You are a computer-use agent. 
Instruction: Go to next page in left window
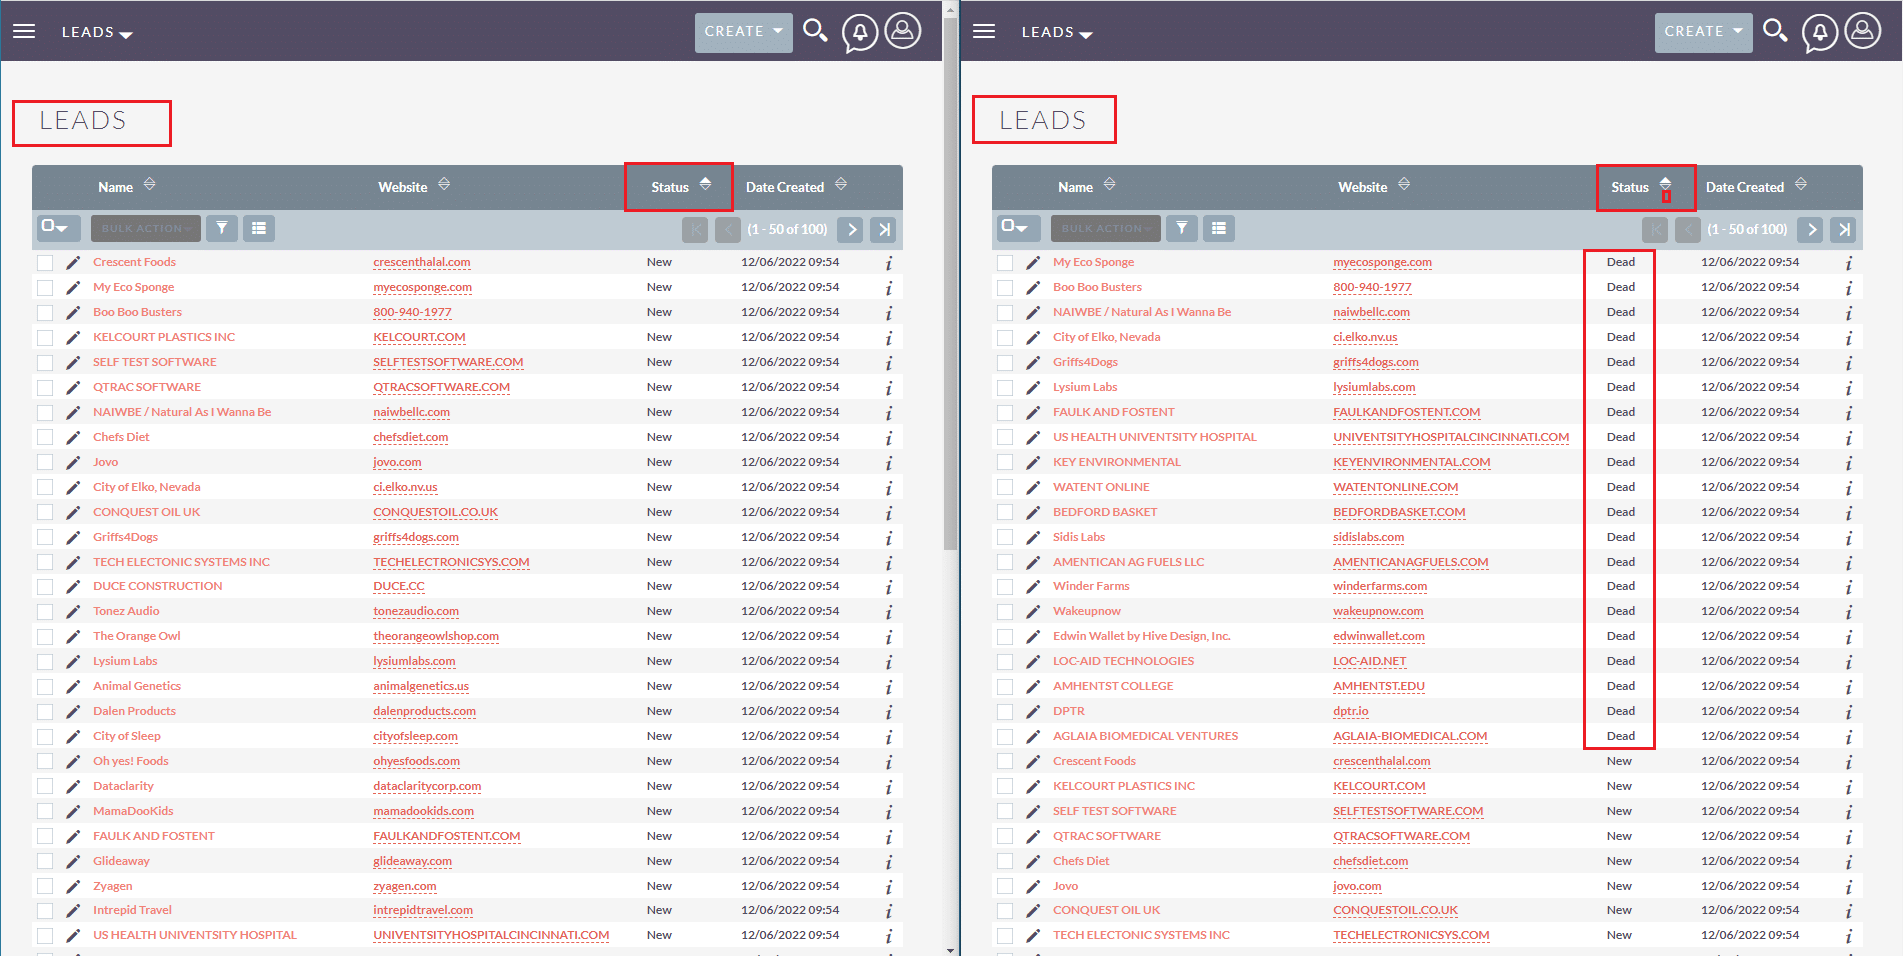click(850, 229)
